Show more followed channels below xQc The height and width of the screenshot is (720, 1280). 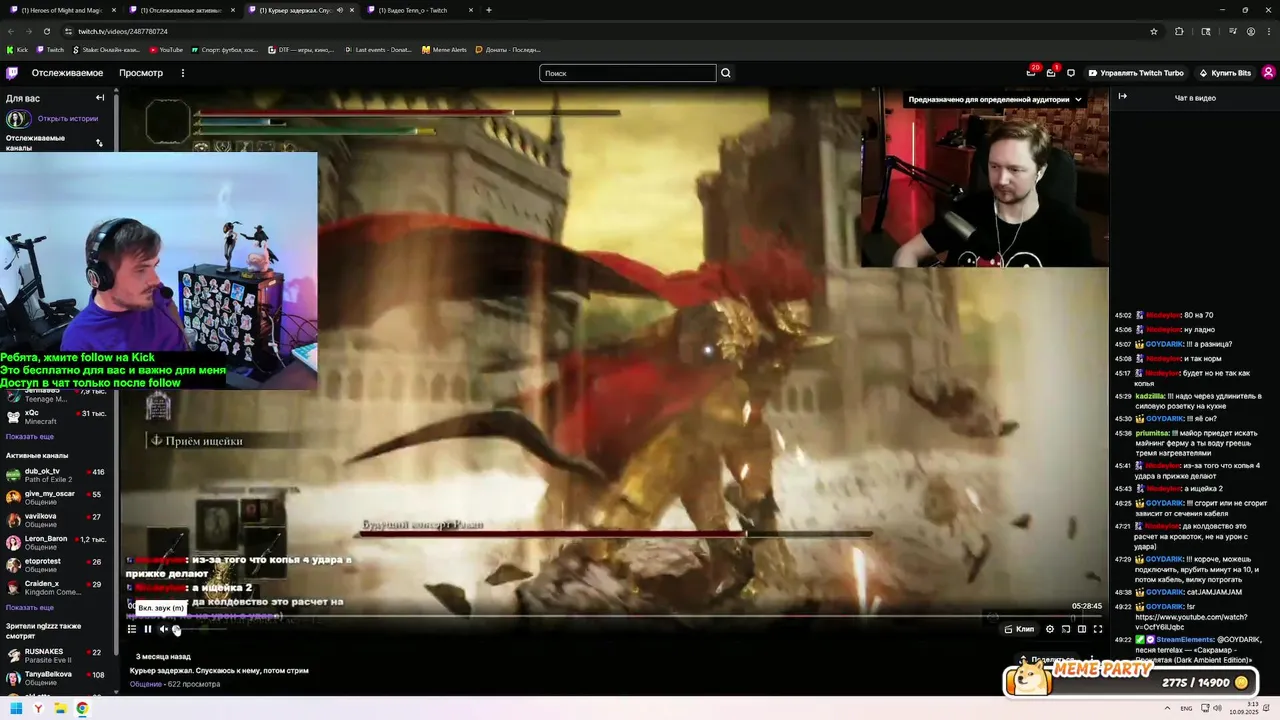pos(30,436)
